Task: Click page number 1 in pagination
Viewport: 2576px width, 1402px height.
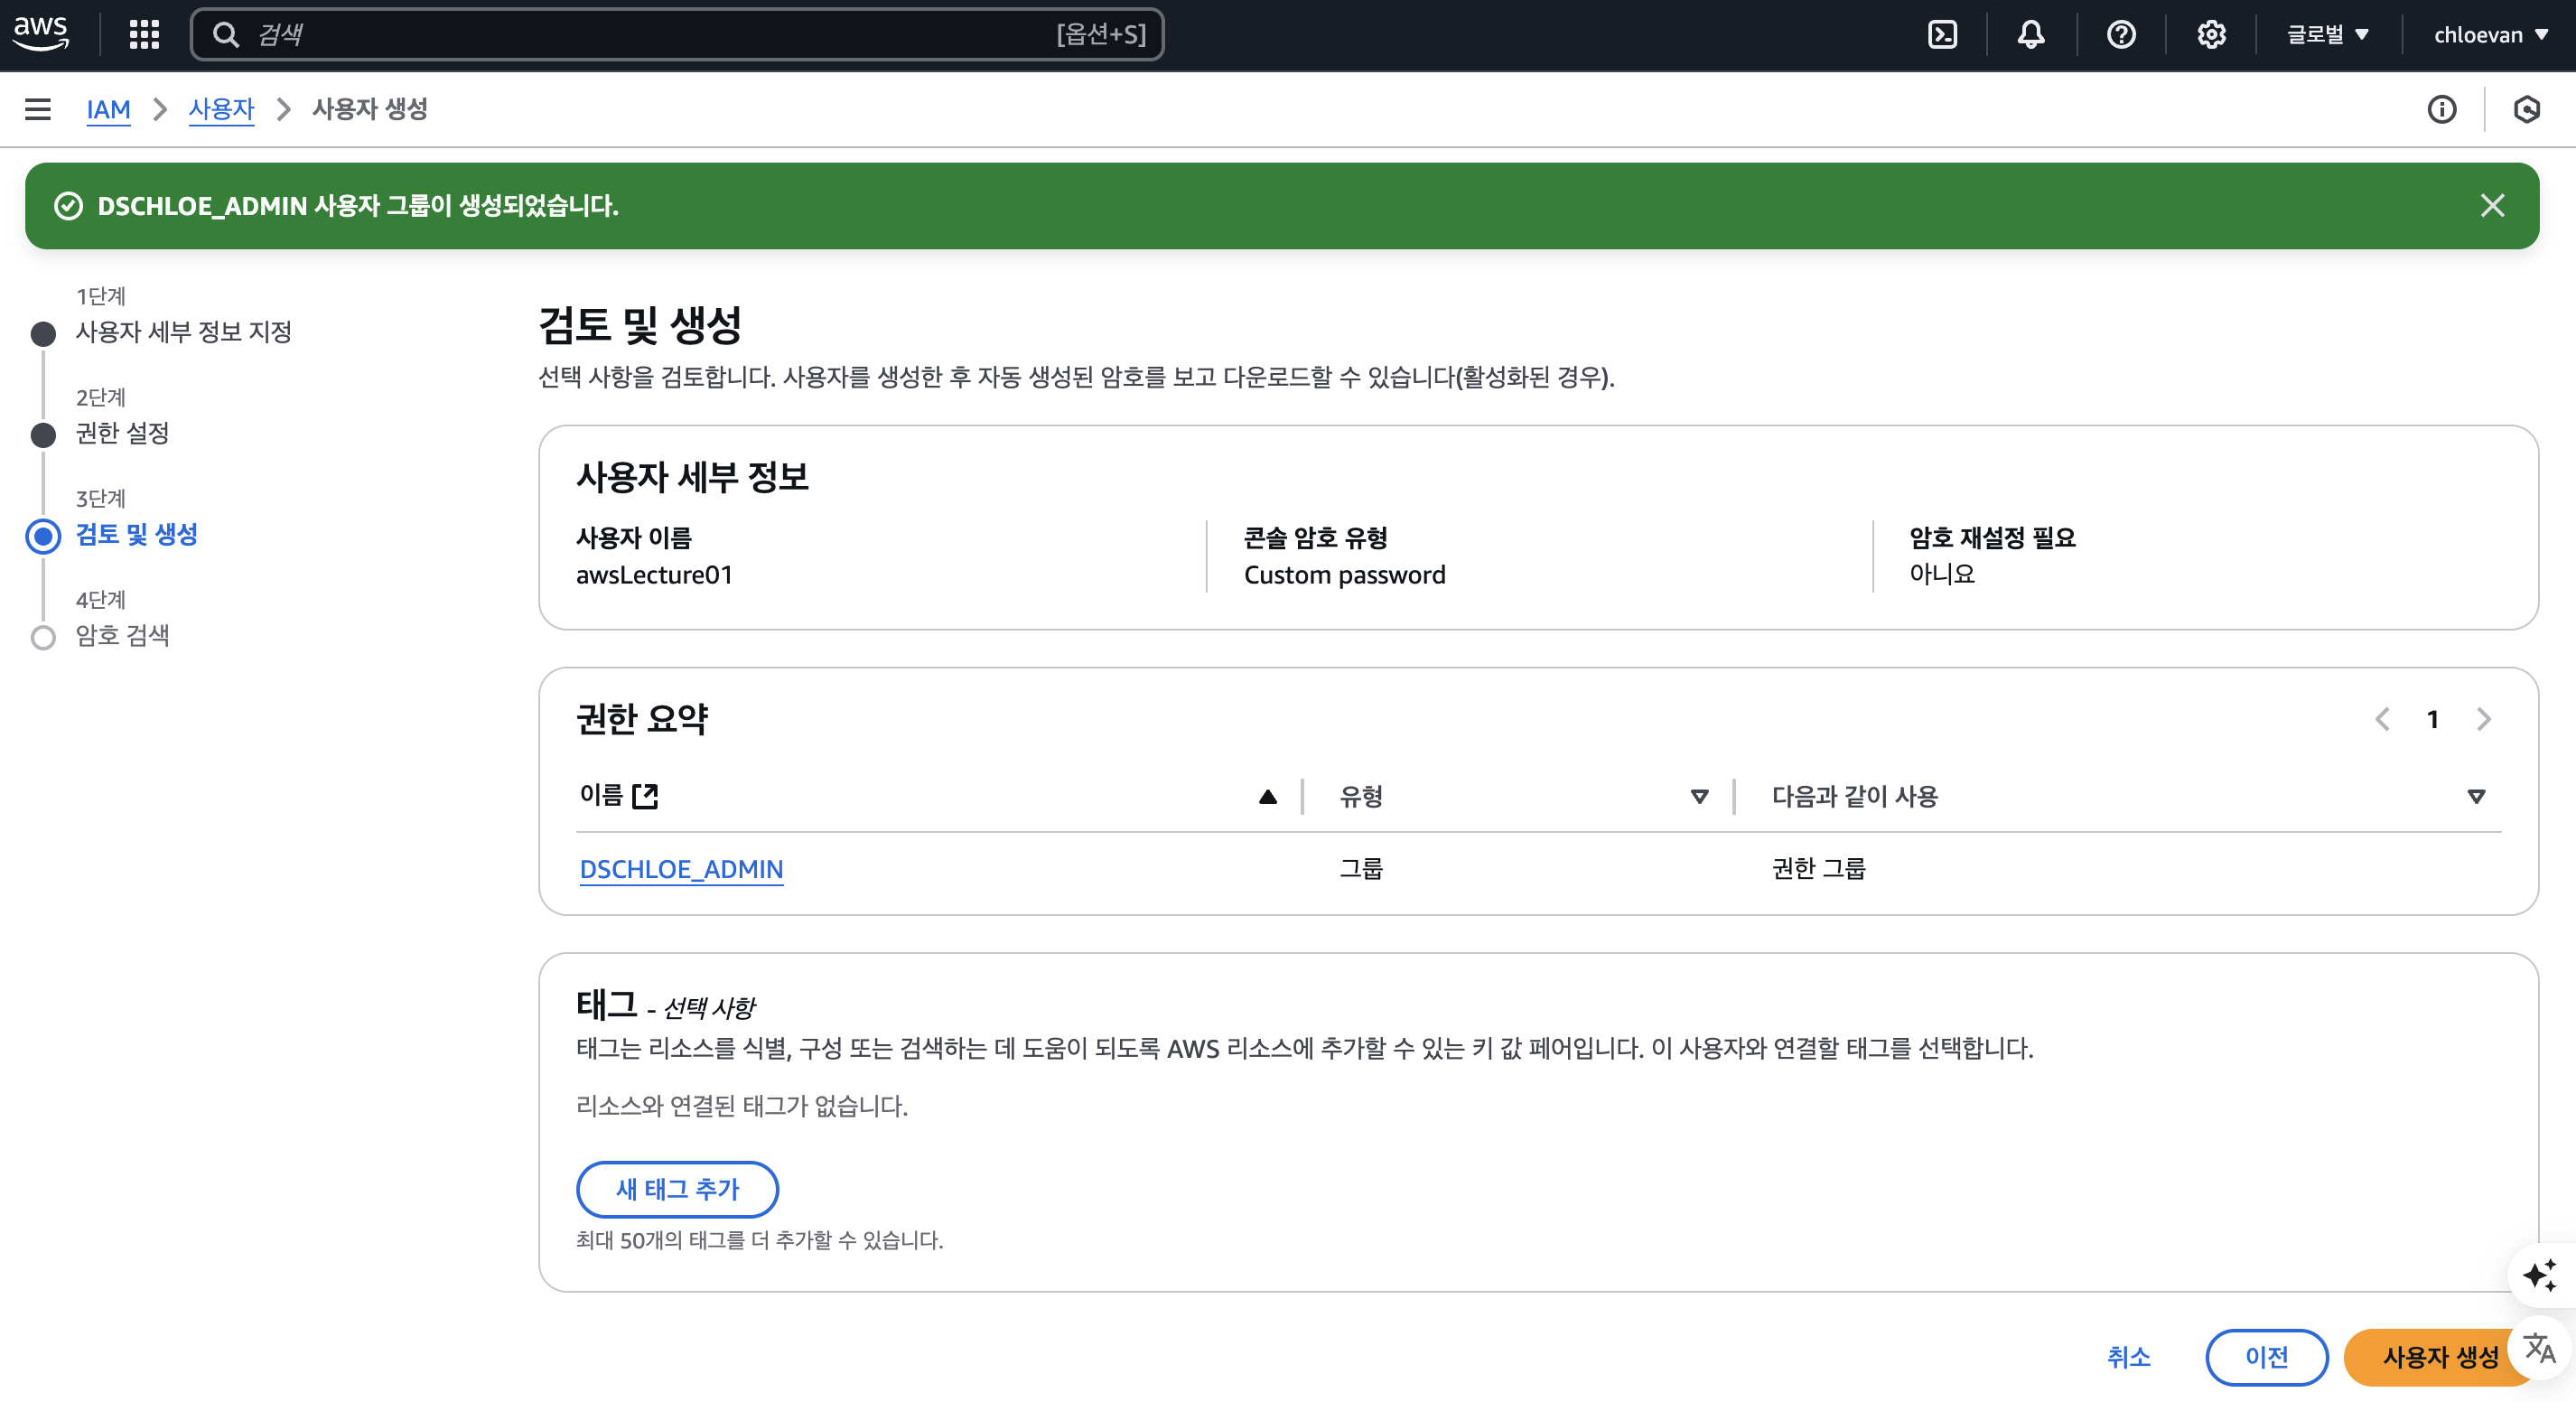Action: pos(2433,719)
